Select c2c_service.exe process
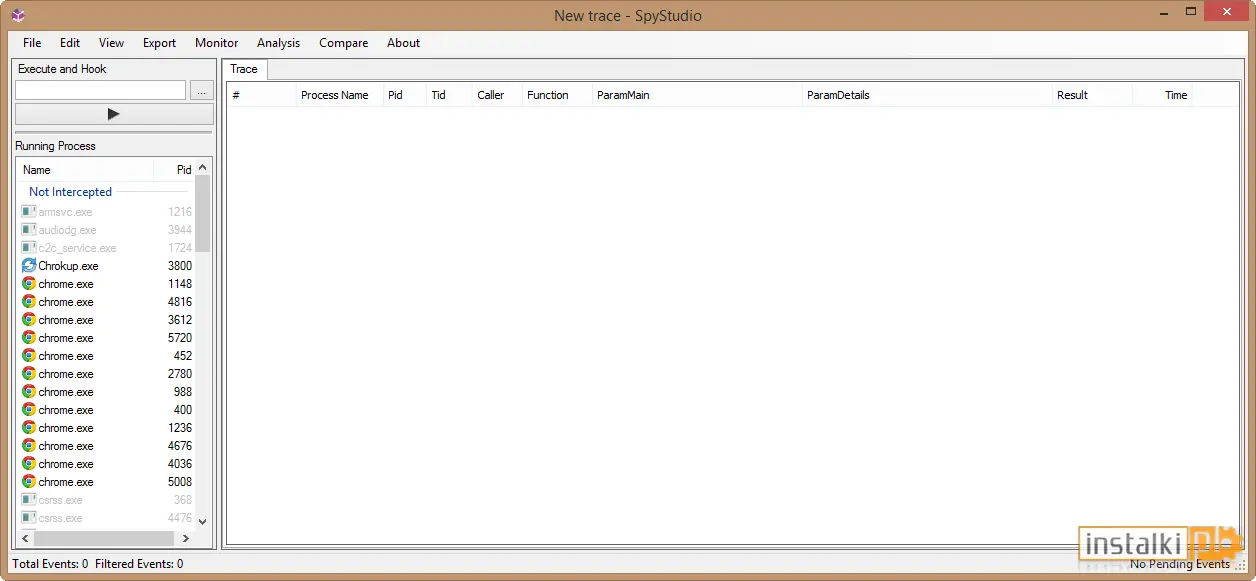The width and height of the screenshot is (1256, 581). [x=106, y=248]
